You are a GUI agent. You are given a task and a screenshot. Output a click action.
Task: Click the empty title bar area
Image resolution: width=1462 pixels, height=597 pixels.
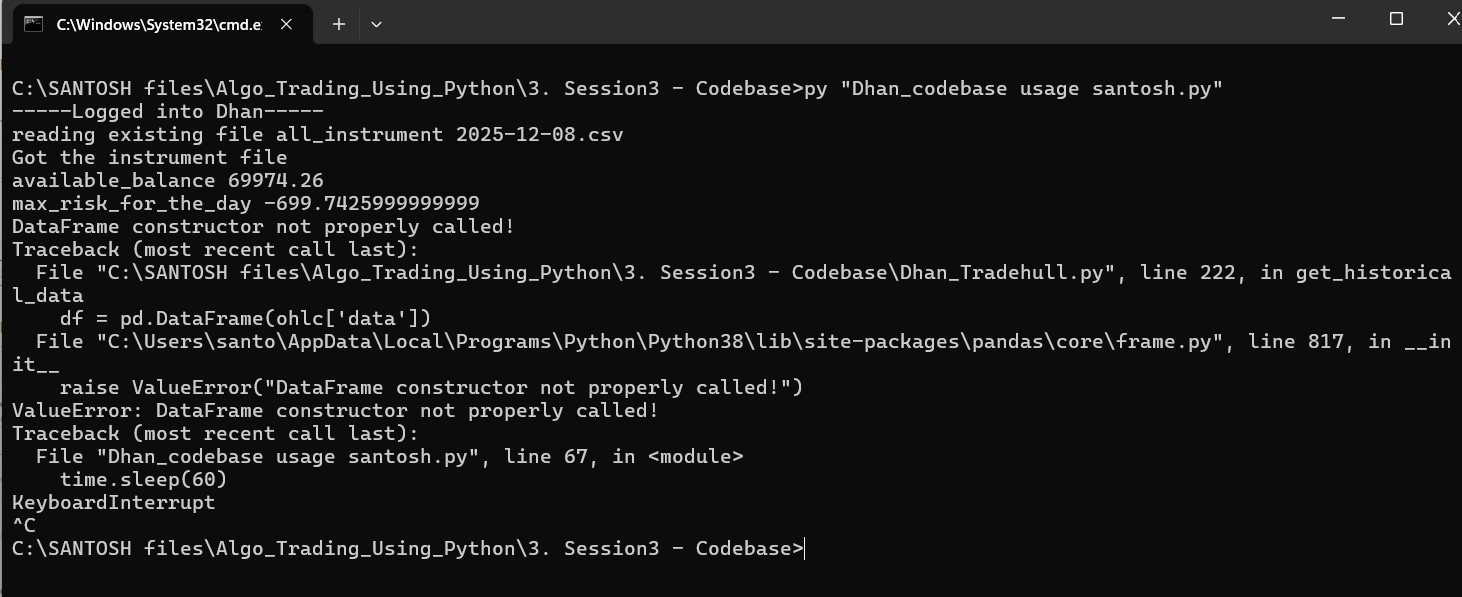(800, 22)
